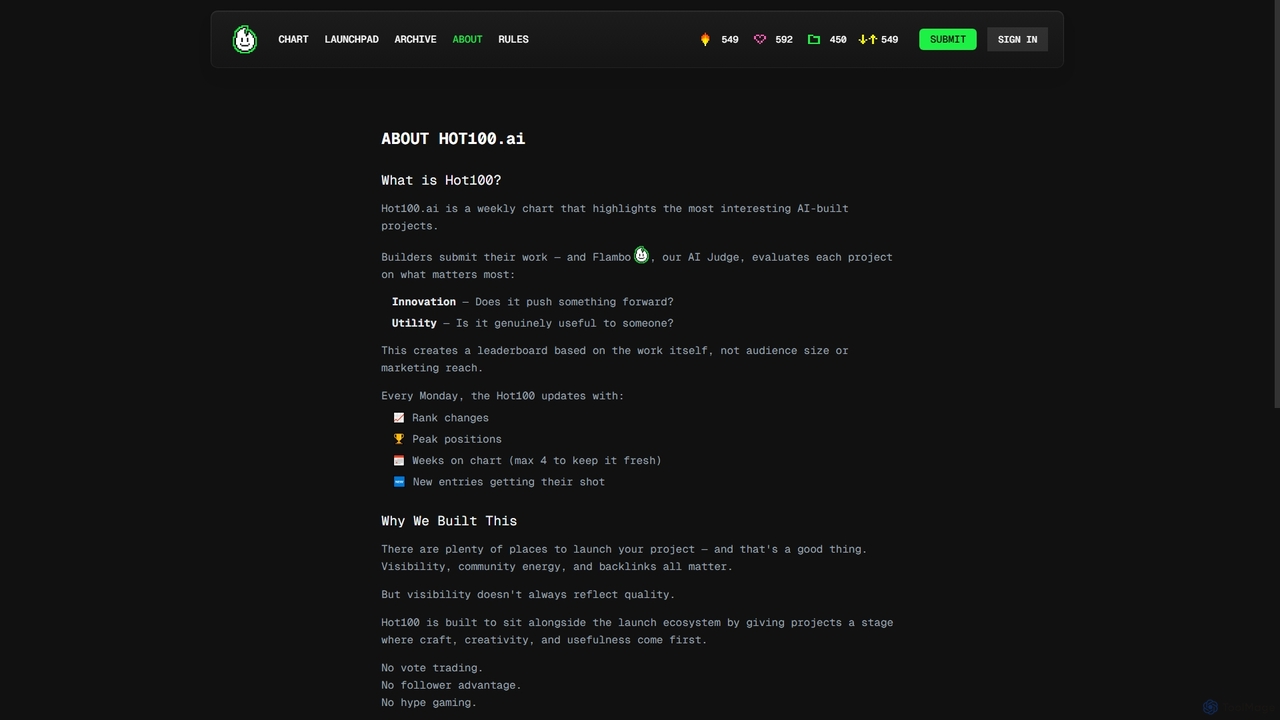Open the ARCHIVE nav link

click(415, 39)
